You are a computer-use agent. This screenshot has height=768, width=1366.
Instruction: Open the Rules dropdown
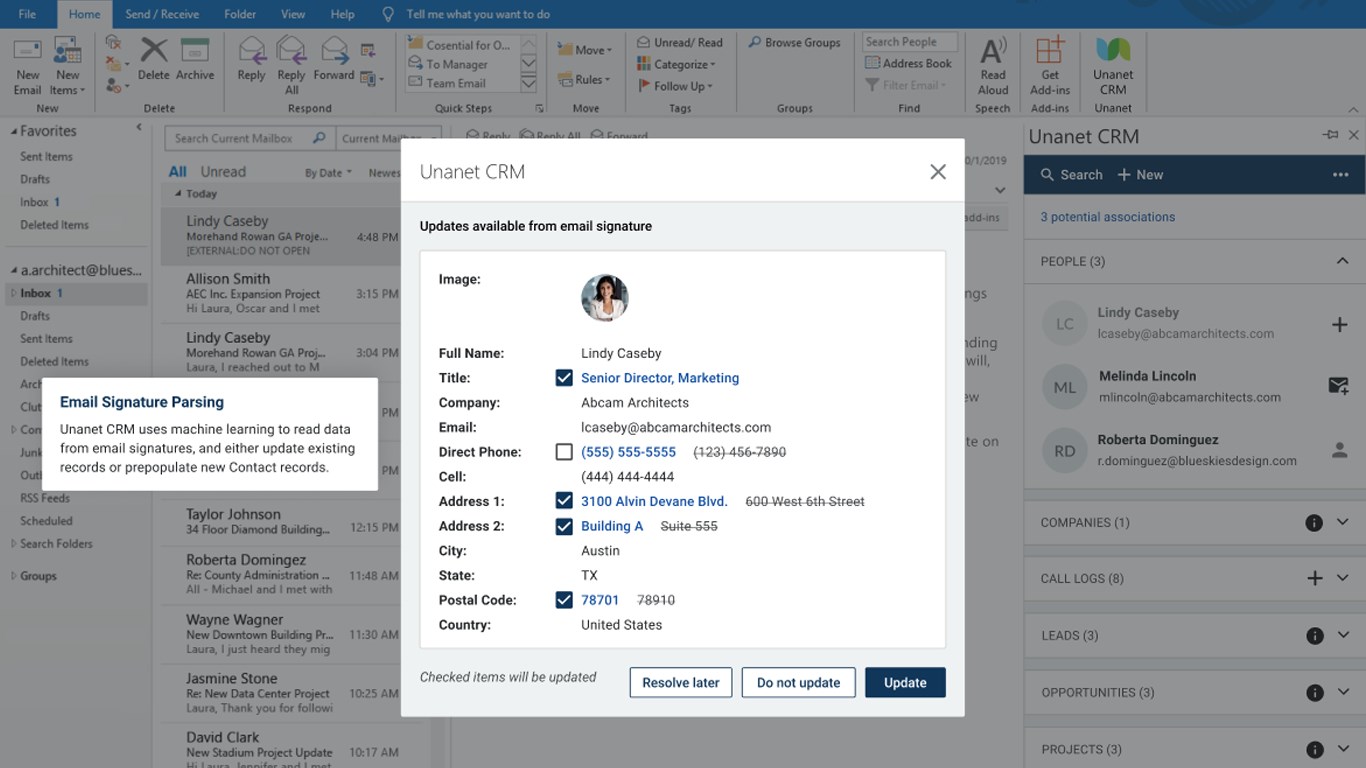tap(585, 80)
